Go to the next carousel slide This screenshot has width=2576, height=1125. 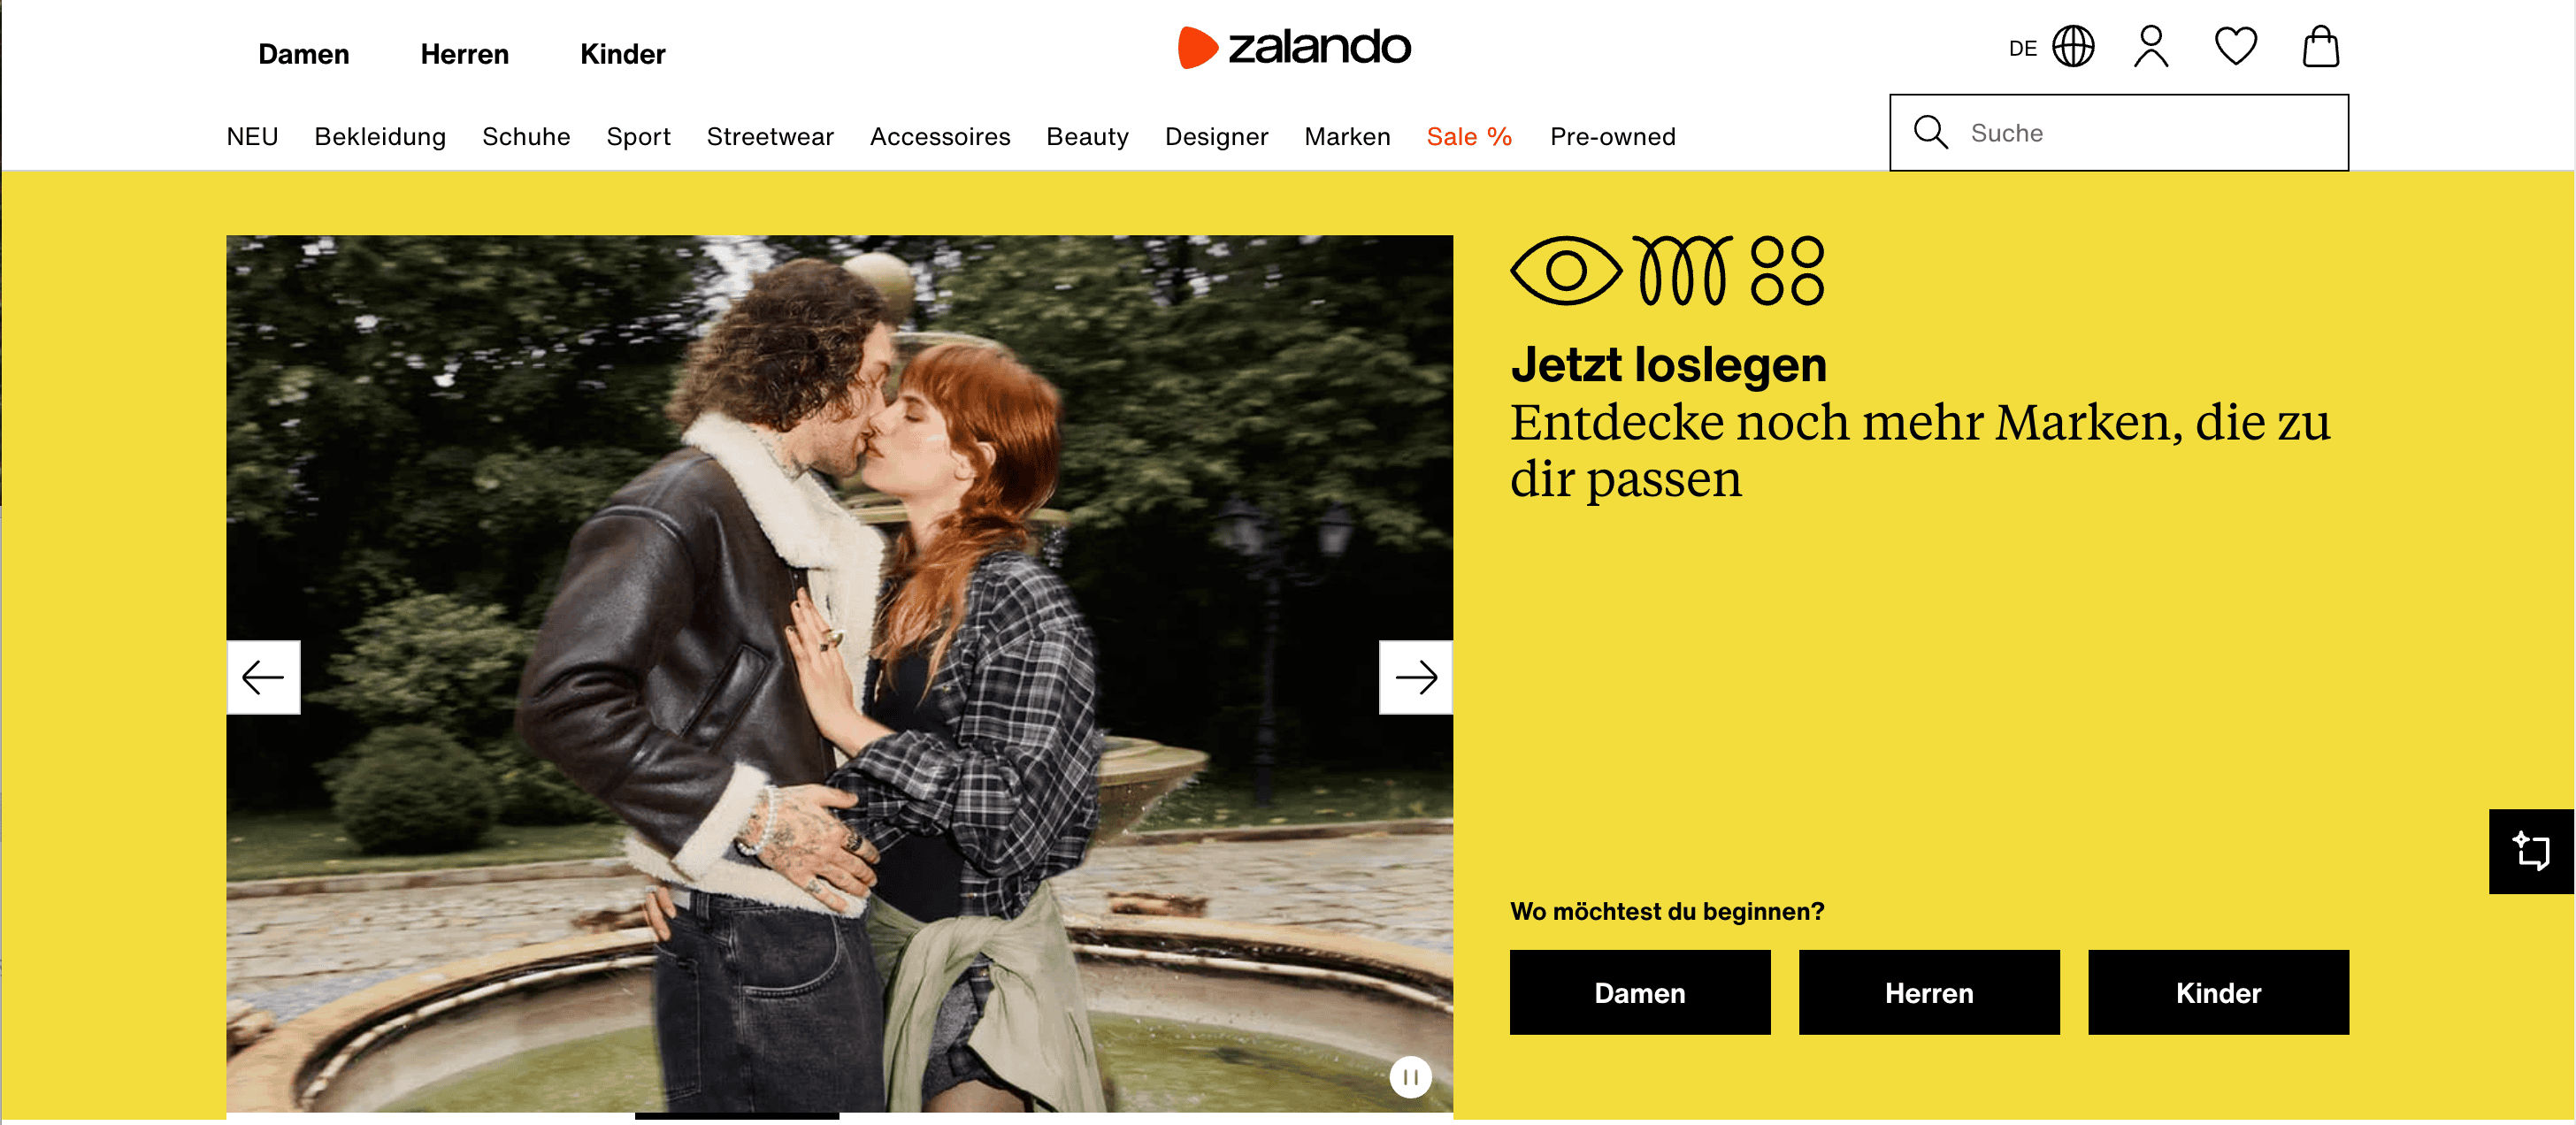[x=1415, y=677]
